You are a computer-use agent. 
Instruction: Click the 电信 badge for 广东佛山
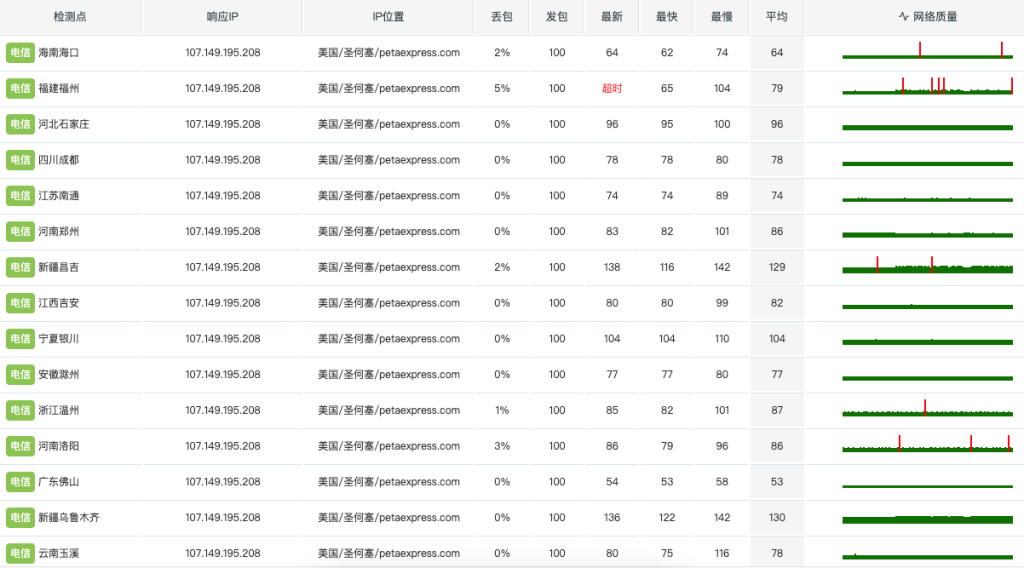click(x=20, y=482)
